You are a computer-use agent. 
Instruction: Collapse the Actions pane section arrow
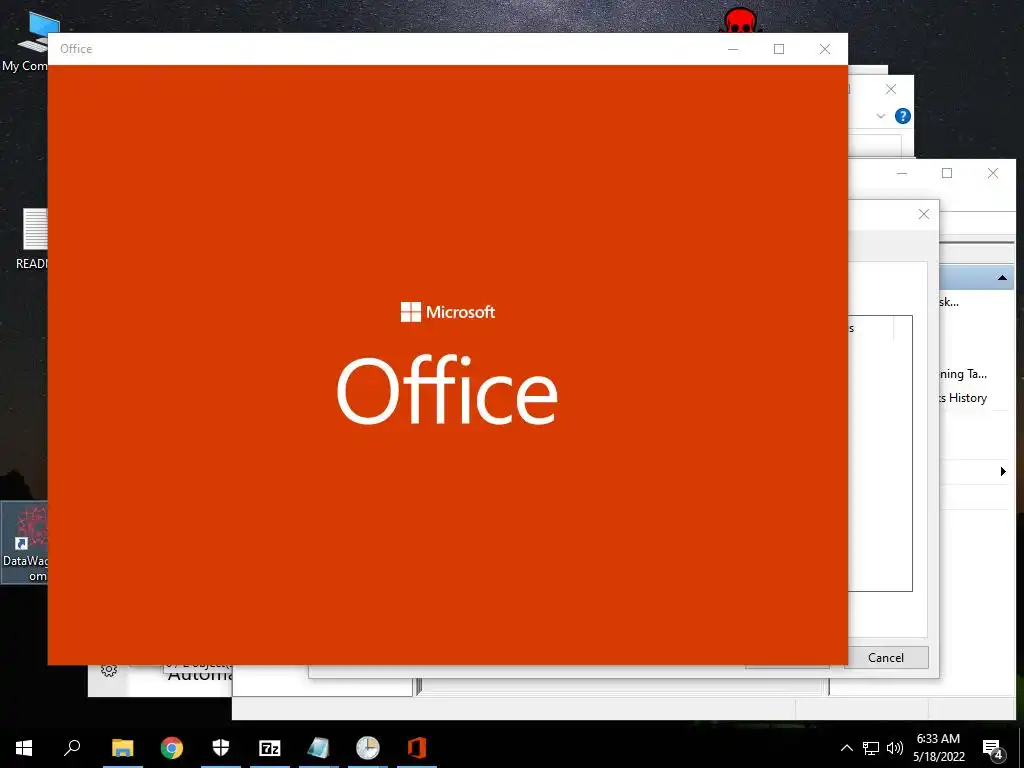pos(1002,278)
